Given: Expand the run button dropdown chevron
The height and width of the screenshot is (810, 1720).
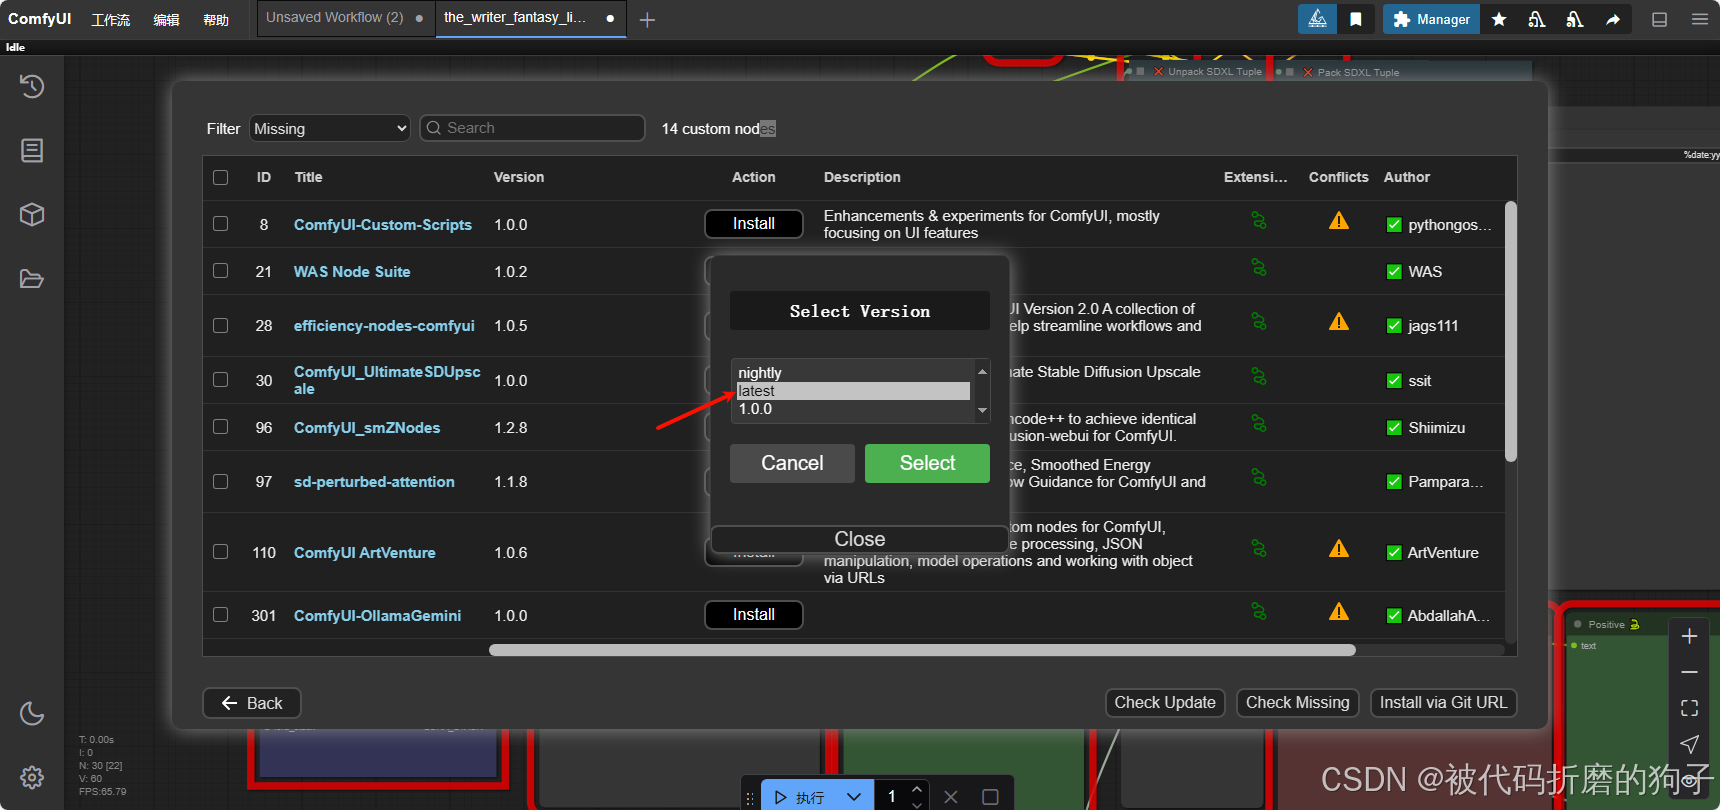Looking at the screenshot, I should click(853, 797).
